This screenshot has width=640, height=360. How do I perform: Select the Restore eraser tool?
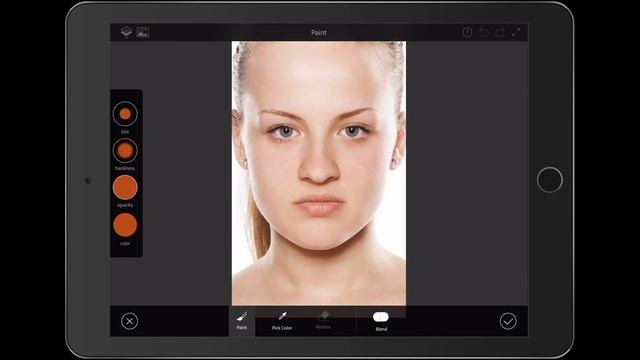tap(323, 320)
